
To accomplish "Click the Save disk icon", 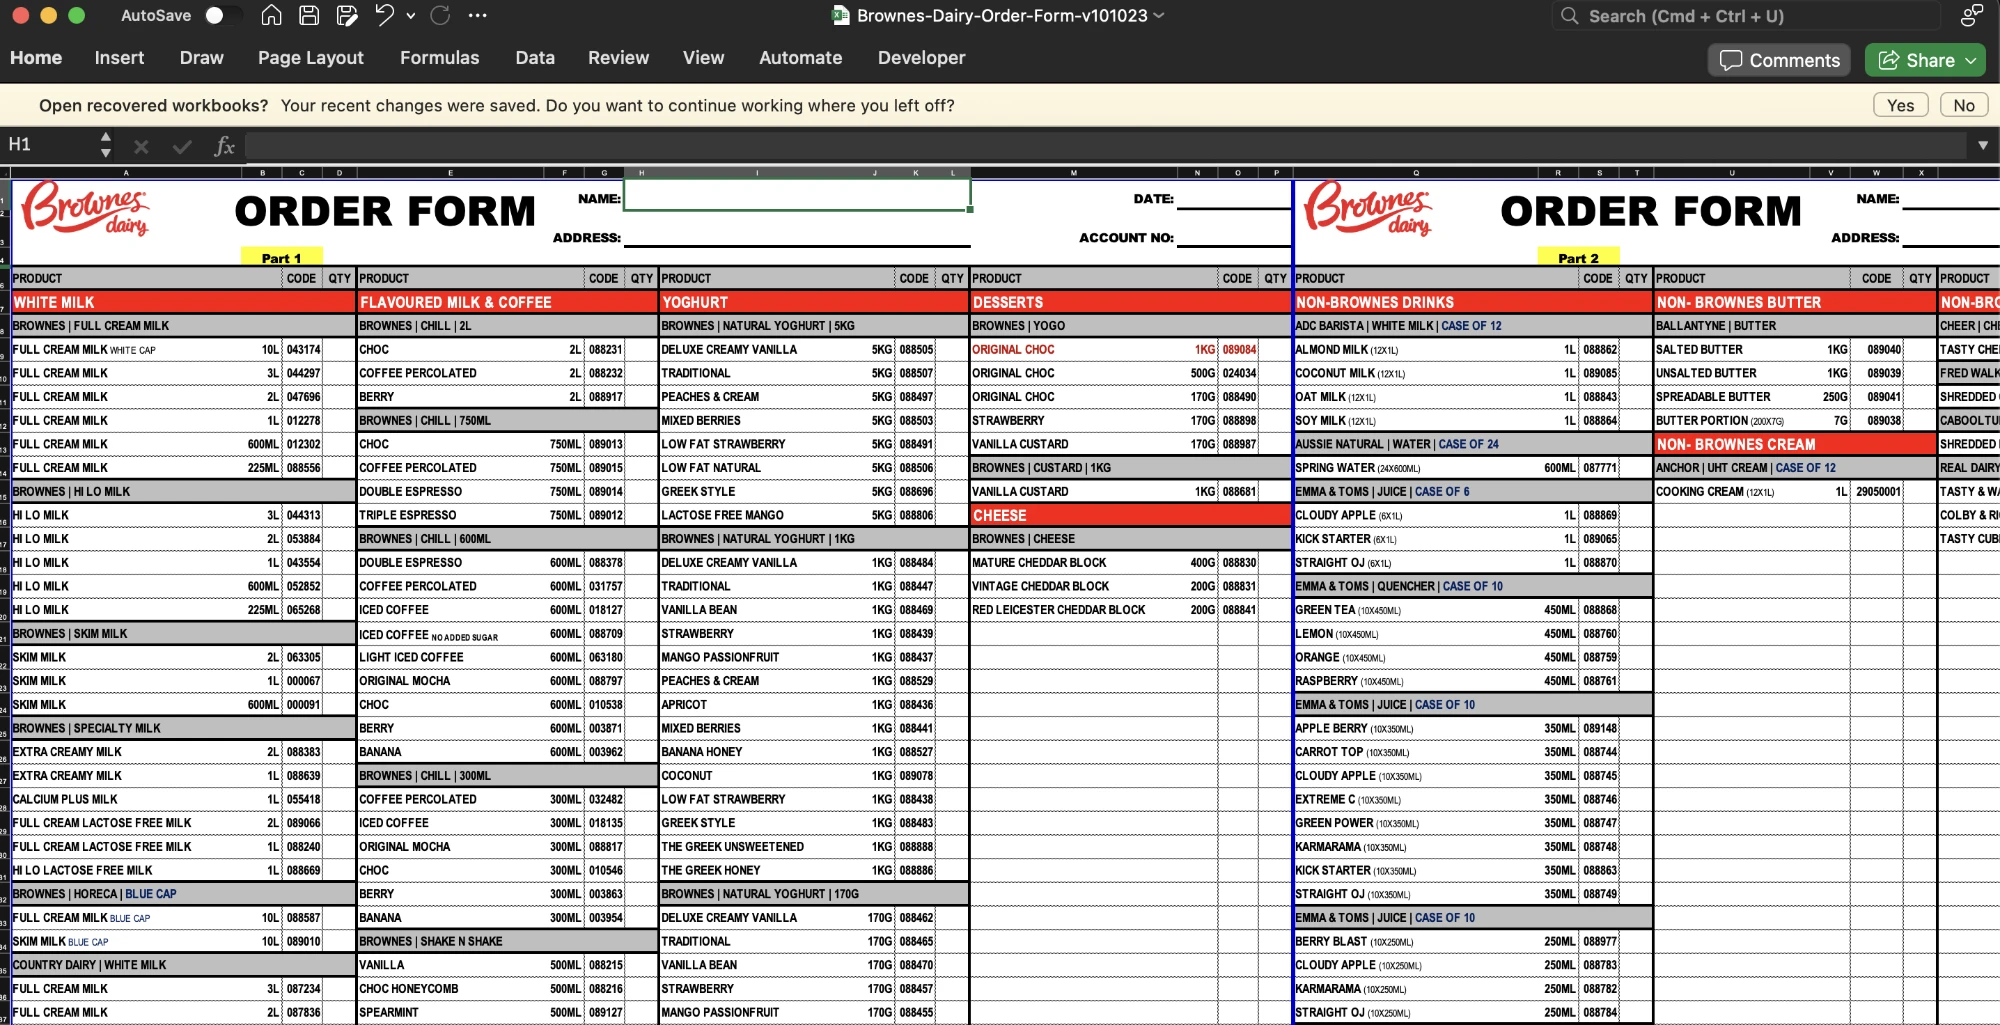I will click(309, 15).
